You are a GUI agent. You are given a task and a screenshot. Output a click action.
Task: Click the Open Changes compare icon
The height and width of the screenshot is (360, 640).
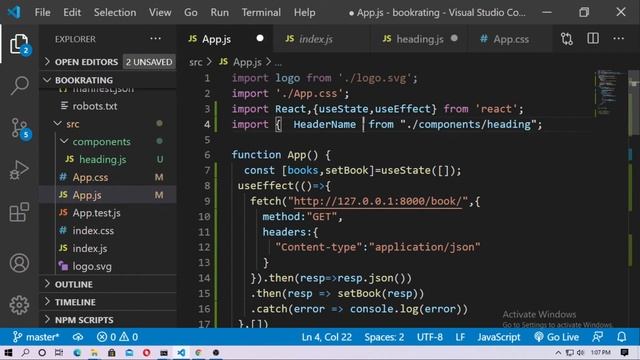click(x=567, y=39)
